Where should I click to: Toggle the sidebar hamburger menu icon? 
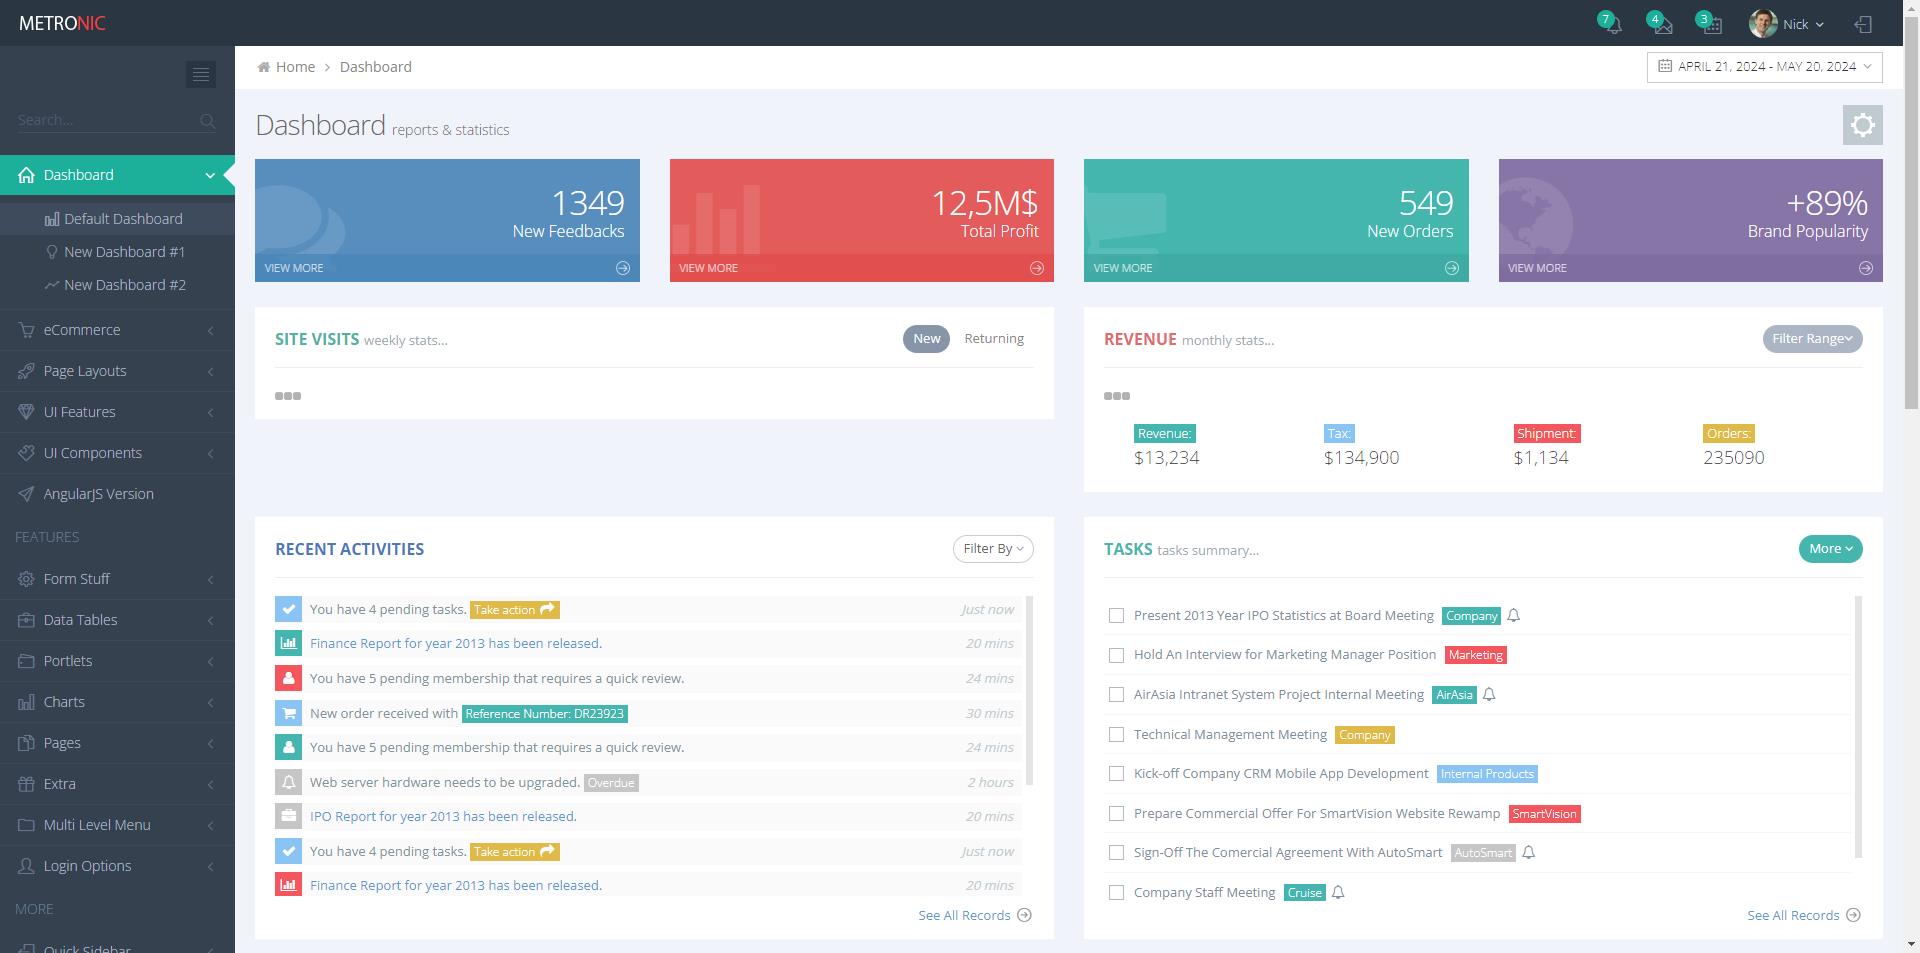(x=201, y=75)
